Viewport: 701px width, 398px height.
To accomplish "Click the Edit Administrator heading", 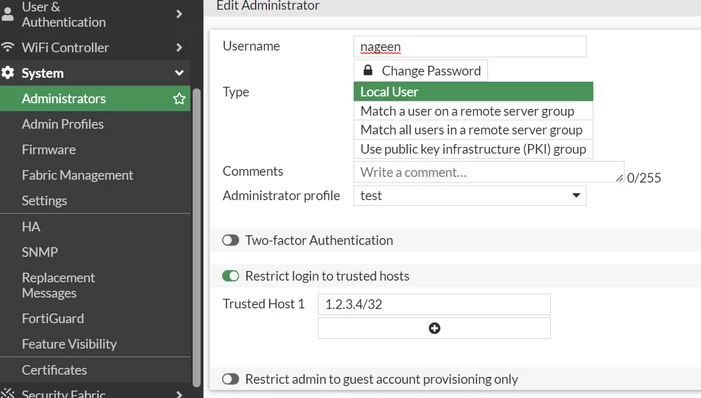I will pyautogui.click(x=268, y=5).
